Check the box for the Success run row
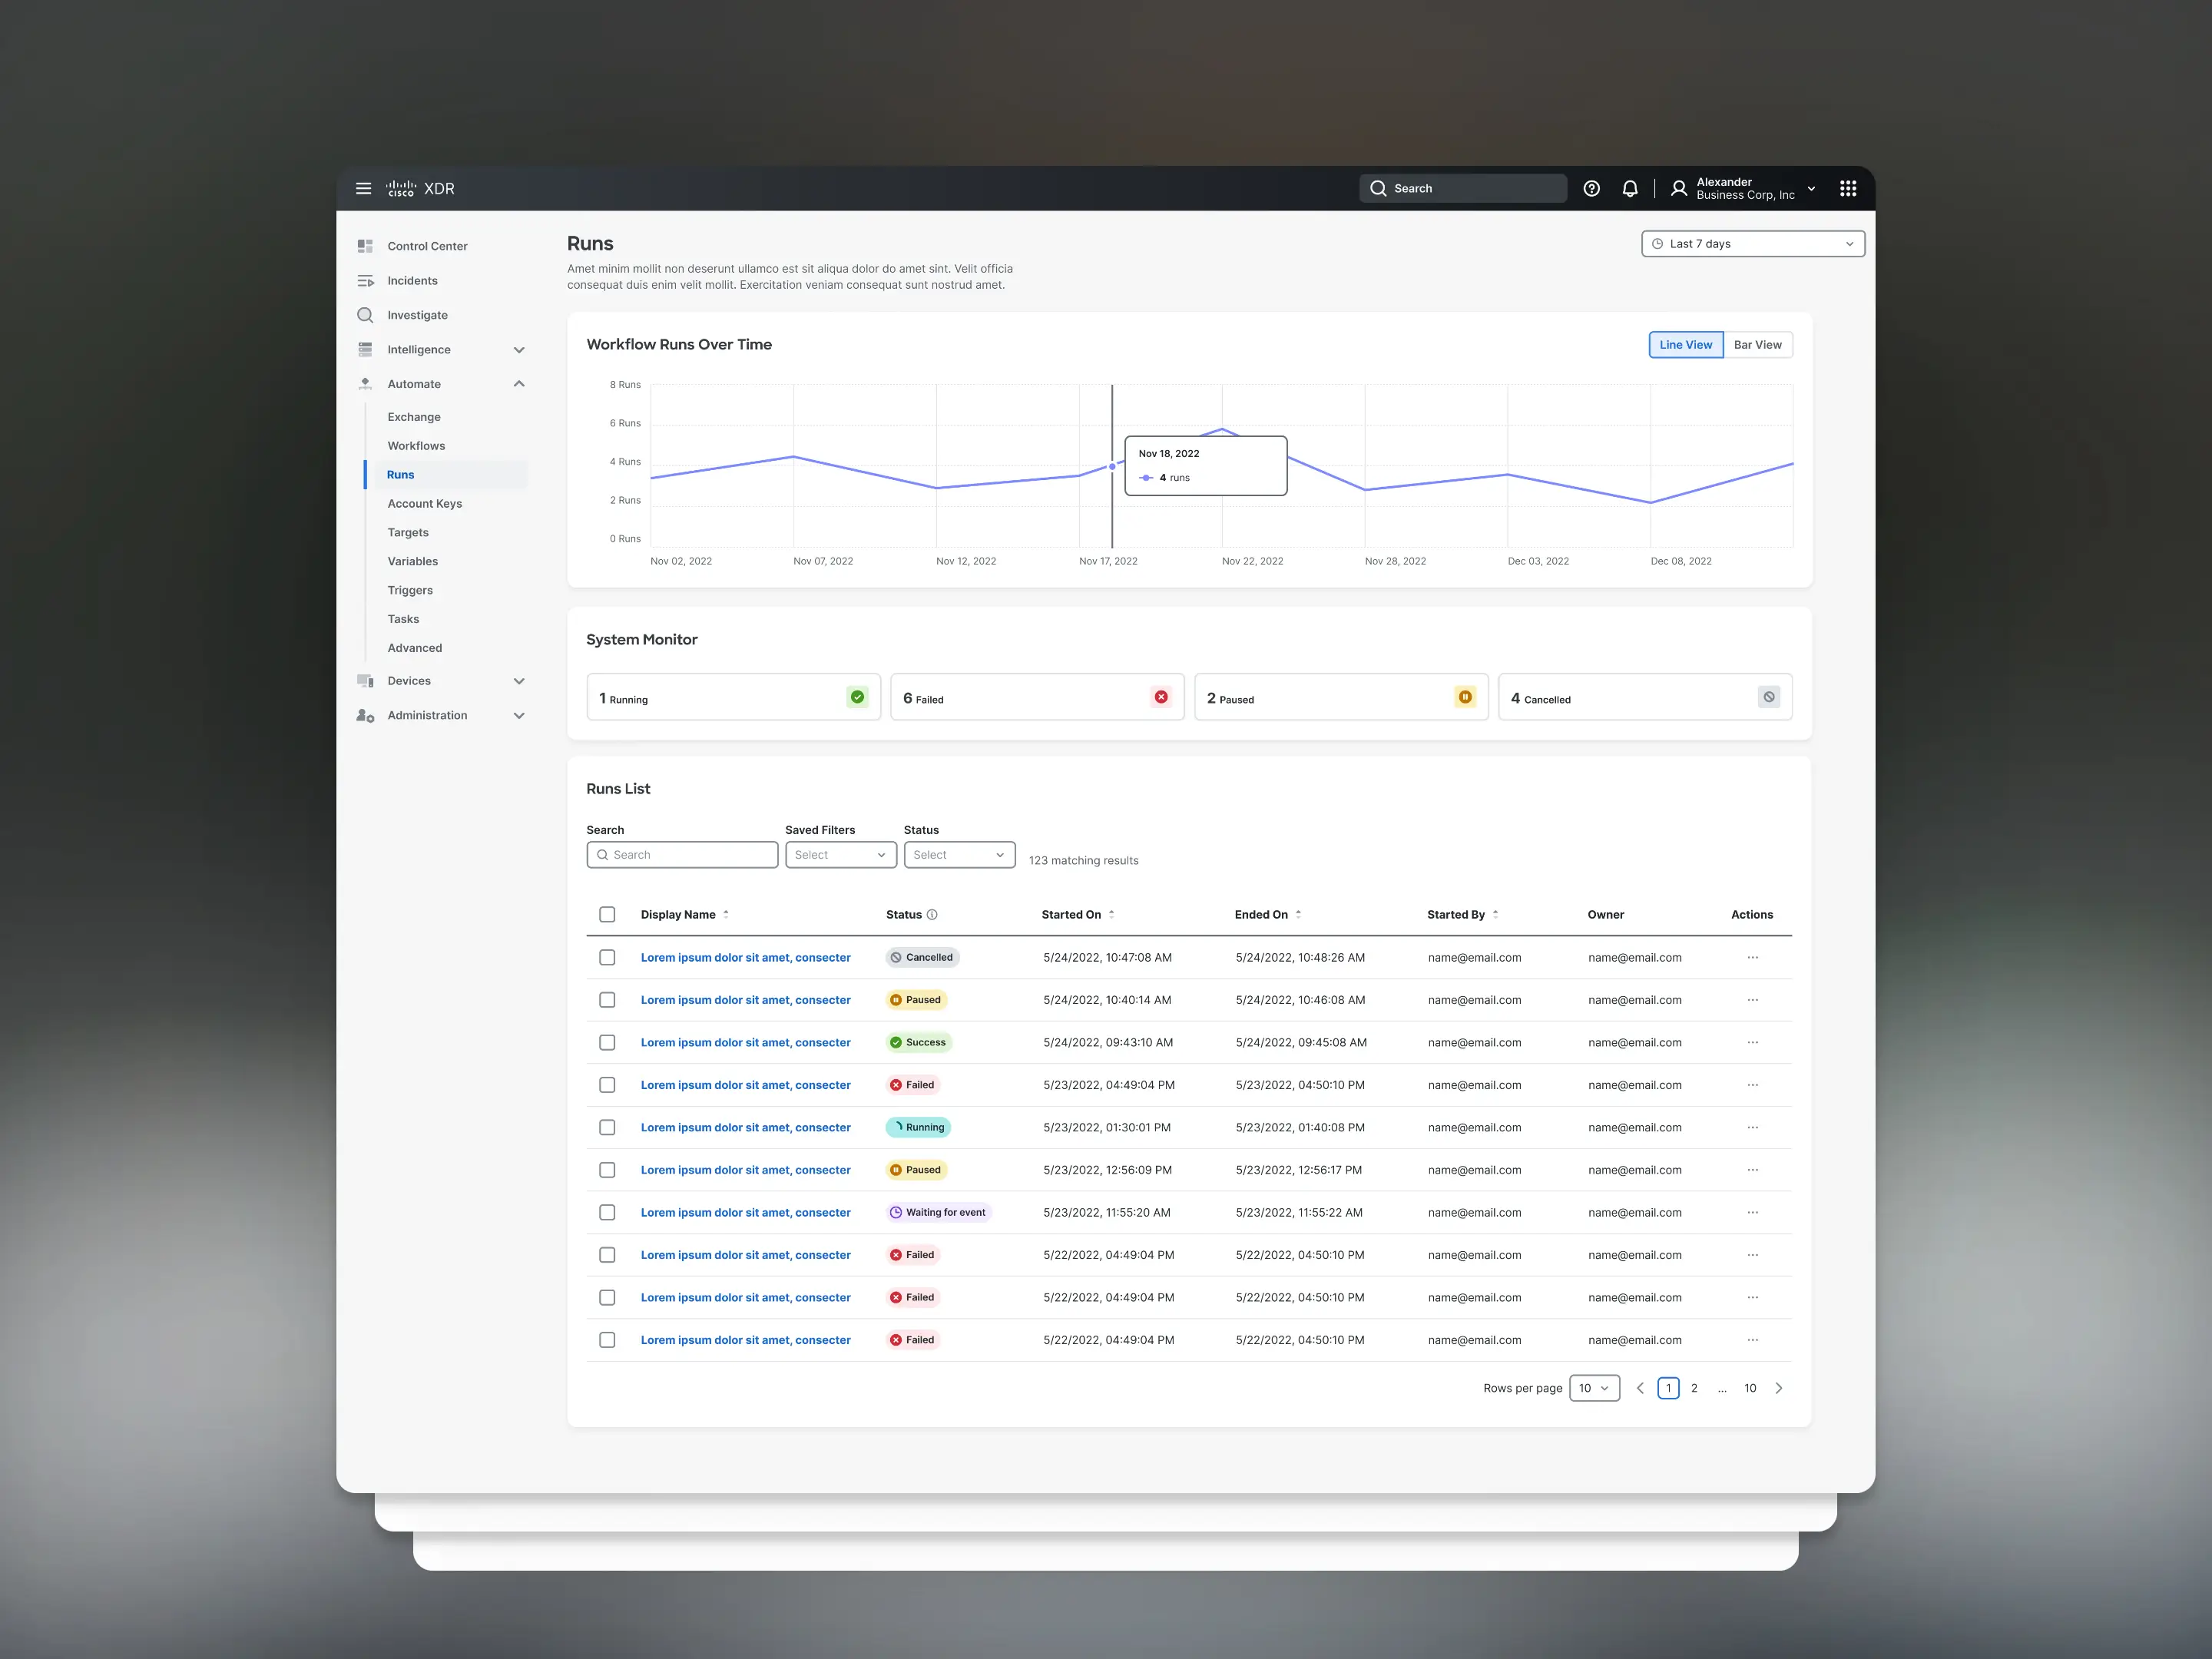The width and height of the screenshot is (2212, 1659). click(607, 1043)
